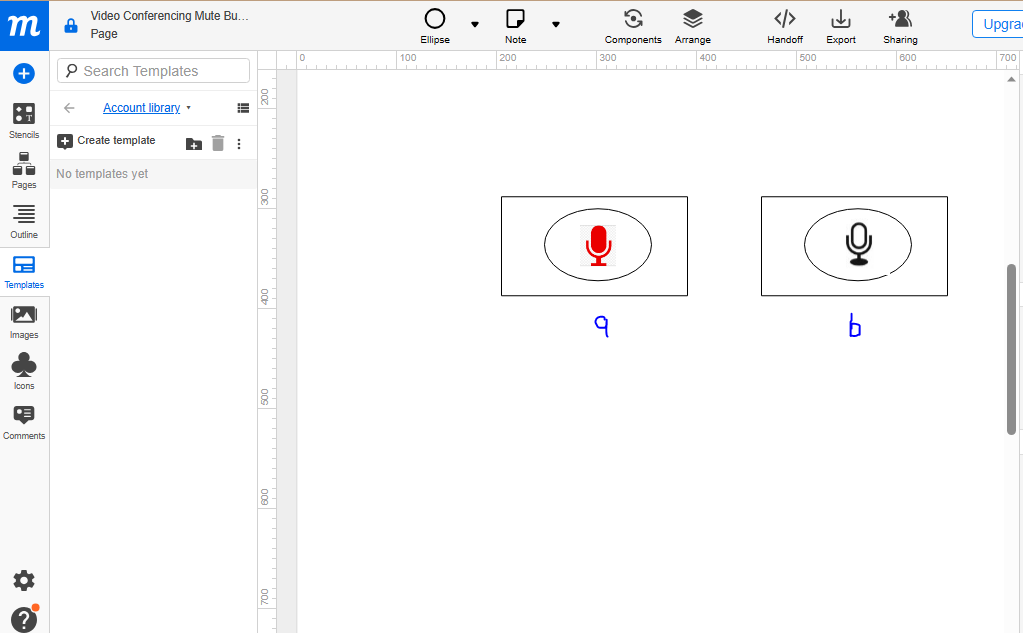This screenshot has height=633, width=1023.
Task: Click the Search Templates field
Action: [x=152, y=70]
